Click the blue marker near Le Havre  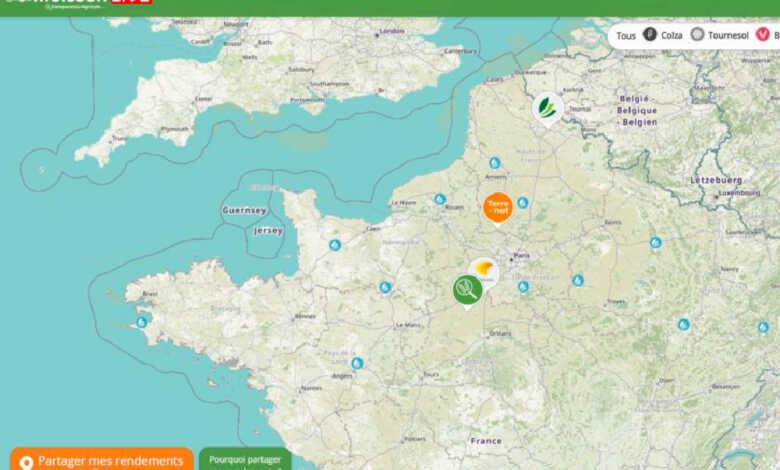tap(440, 199)
